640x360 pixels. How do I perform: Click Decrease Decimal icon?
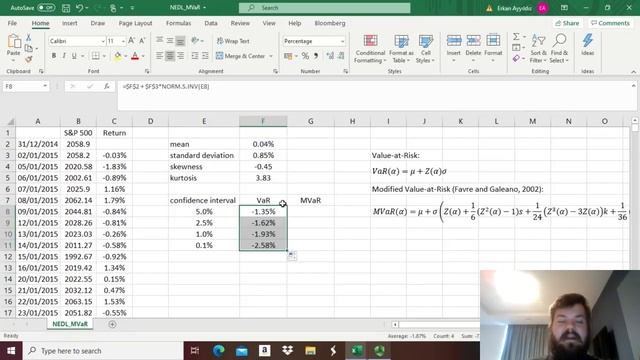(341, 56)
